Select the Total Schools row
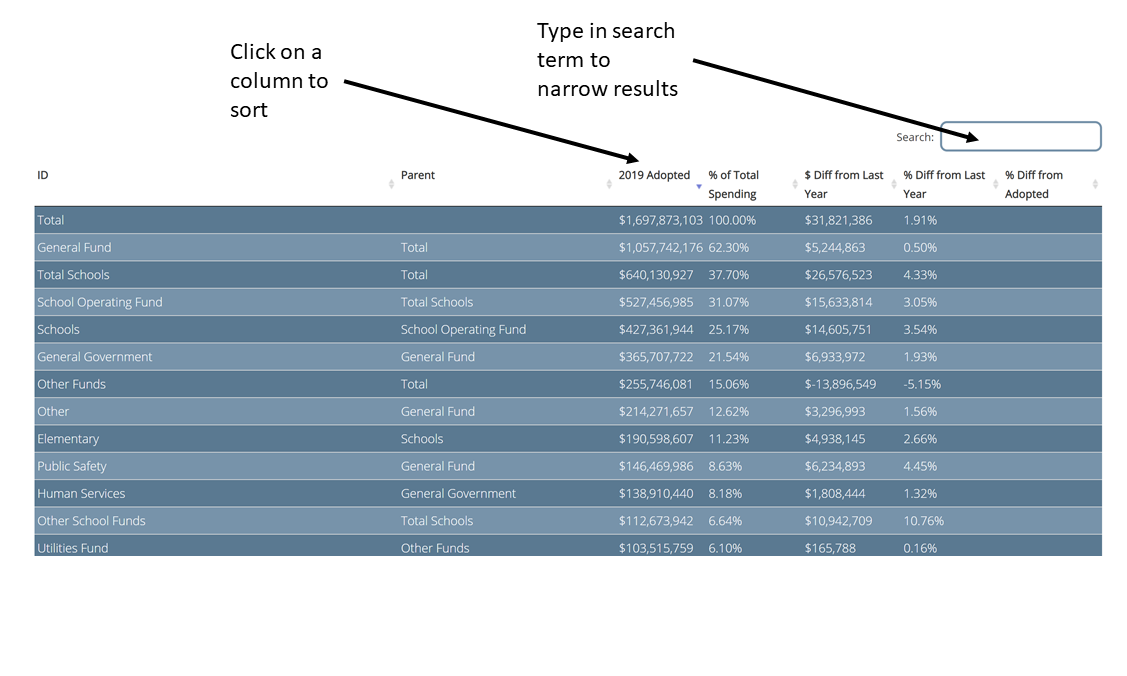1127x676 pixels. tap(73, 275)
